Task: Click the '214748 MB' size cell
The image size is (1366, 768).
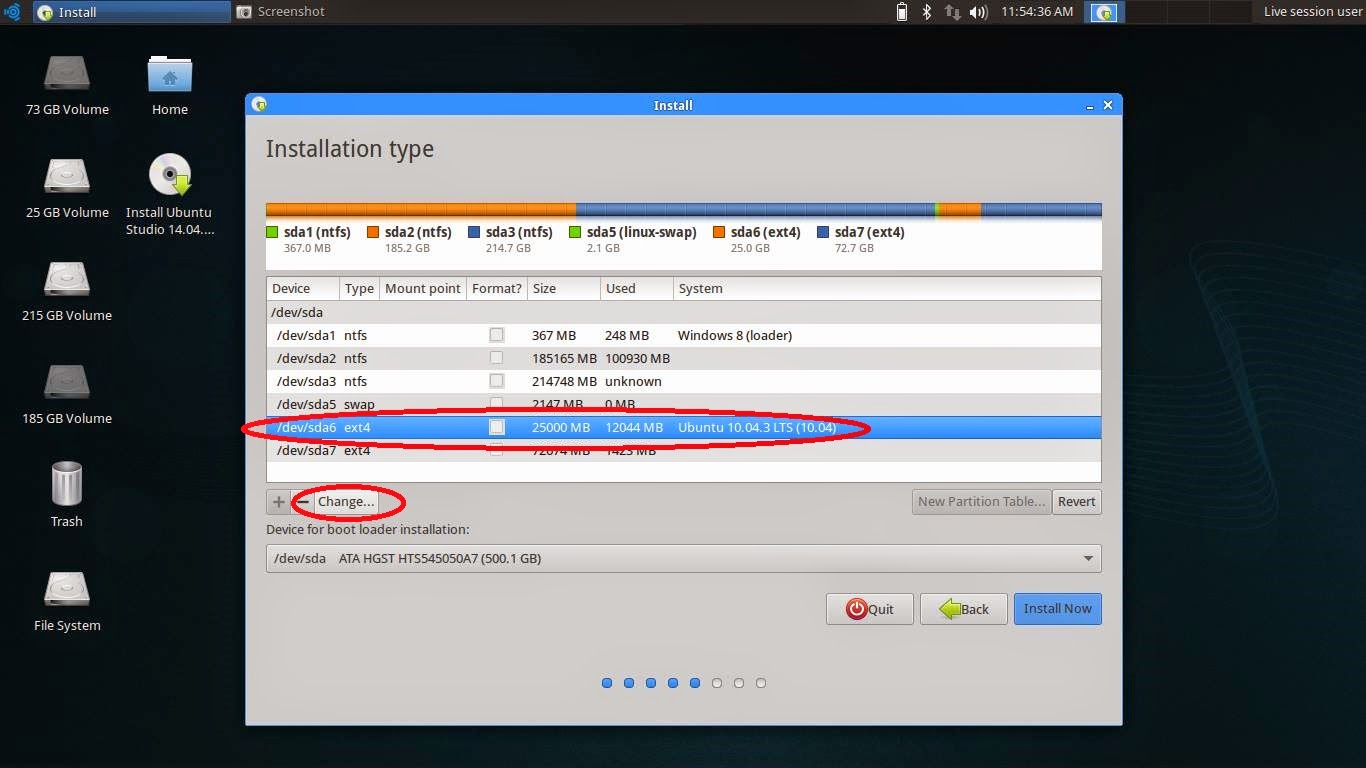Action: [564, 381]
